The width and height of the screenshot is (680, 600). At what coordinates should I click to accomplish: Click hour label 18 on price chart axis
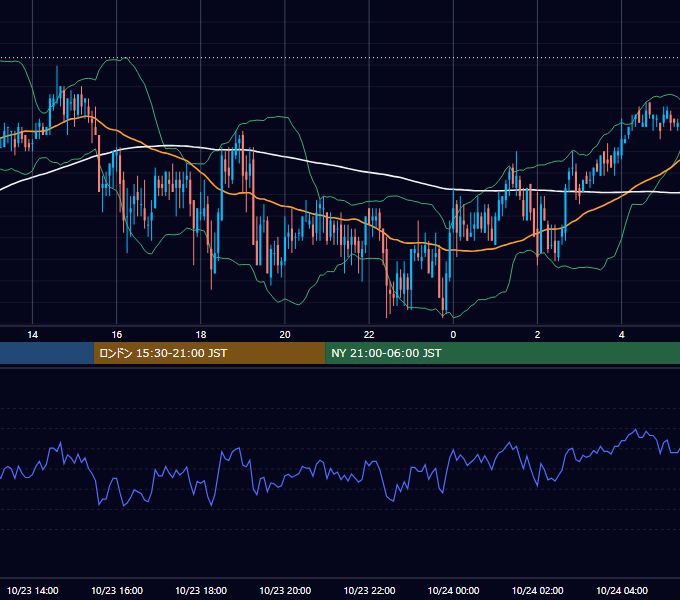pyautogui.click(x=201, y=335)
